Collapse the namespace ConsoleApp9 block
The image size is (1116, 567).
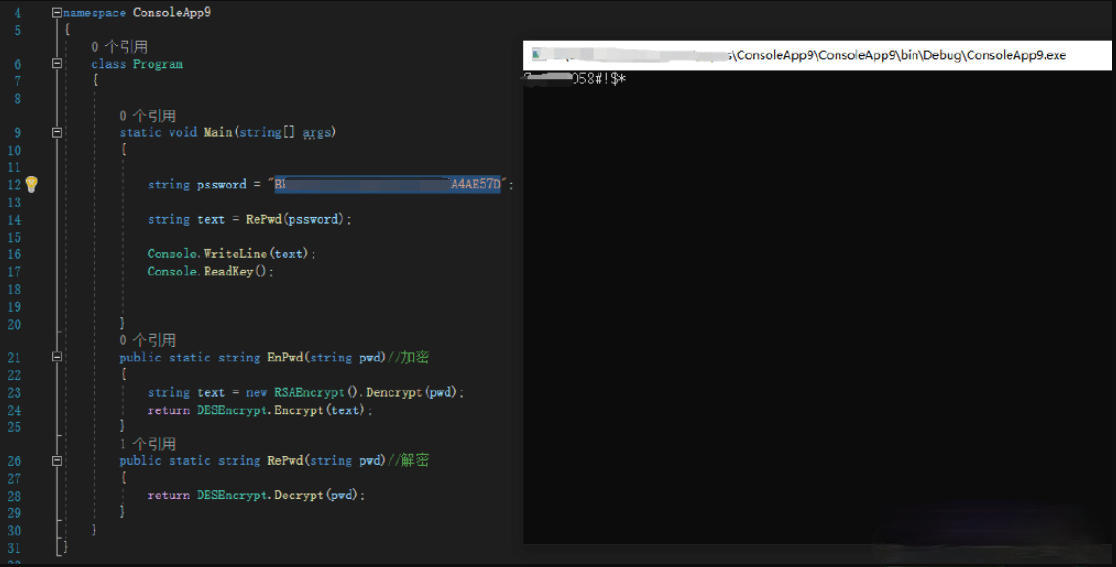(57, 12)
